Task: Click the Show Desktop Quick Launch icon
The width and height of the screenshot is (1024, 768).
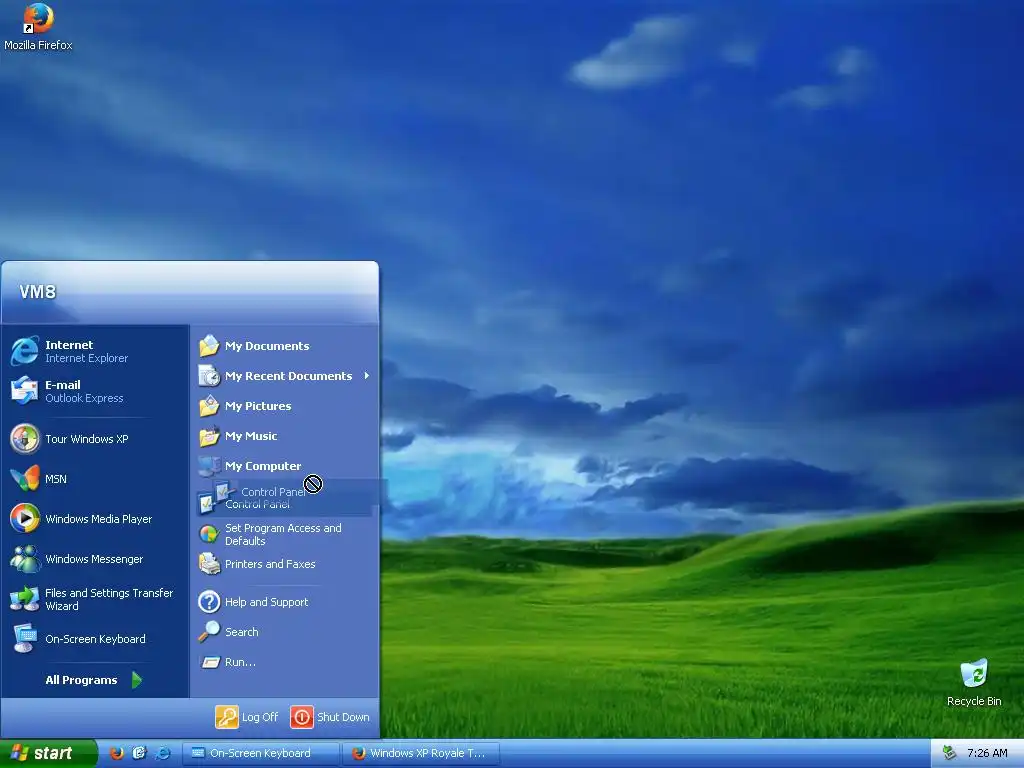Action: [139, 753]
